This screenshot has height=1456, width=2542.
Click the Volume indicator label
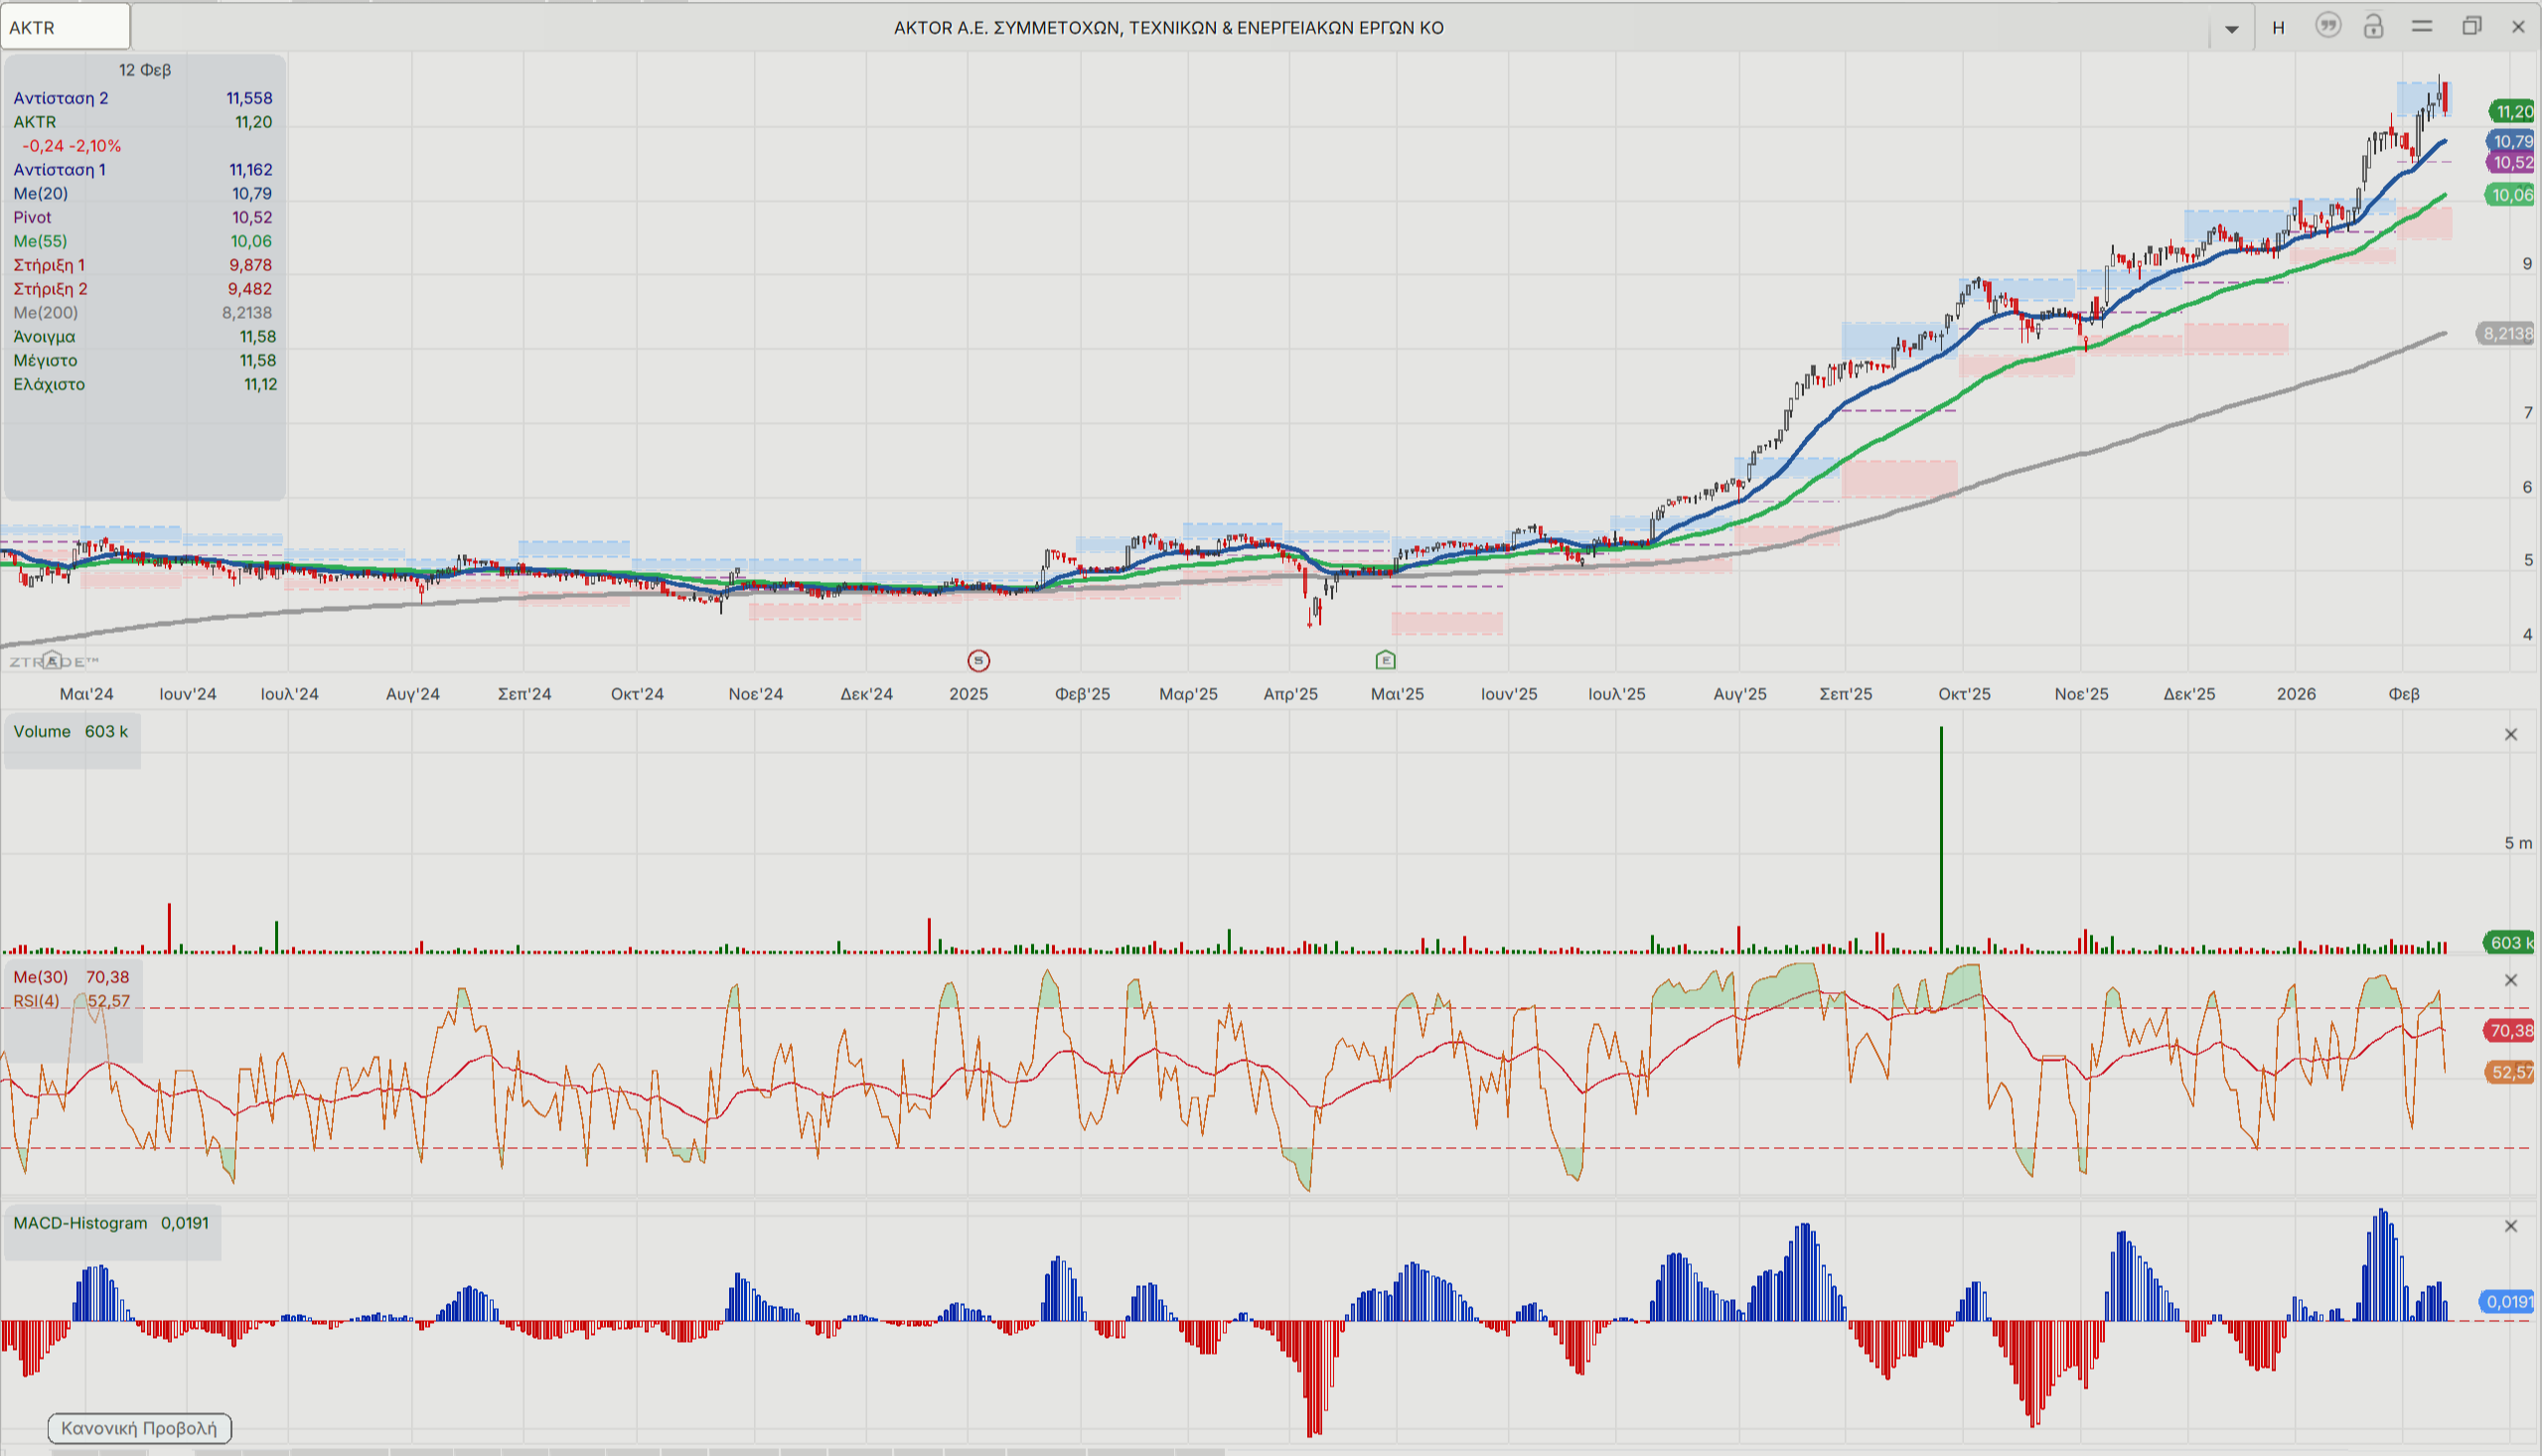(x=42, y=731)
